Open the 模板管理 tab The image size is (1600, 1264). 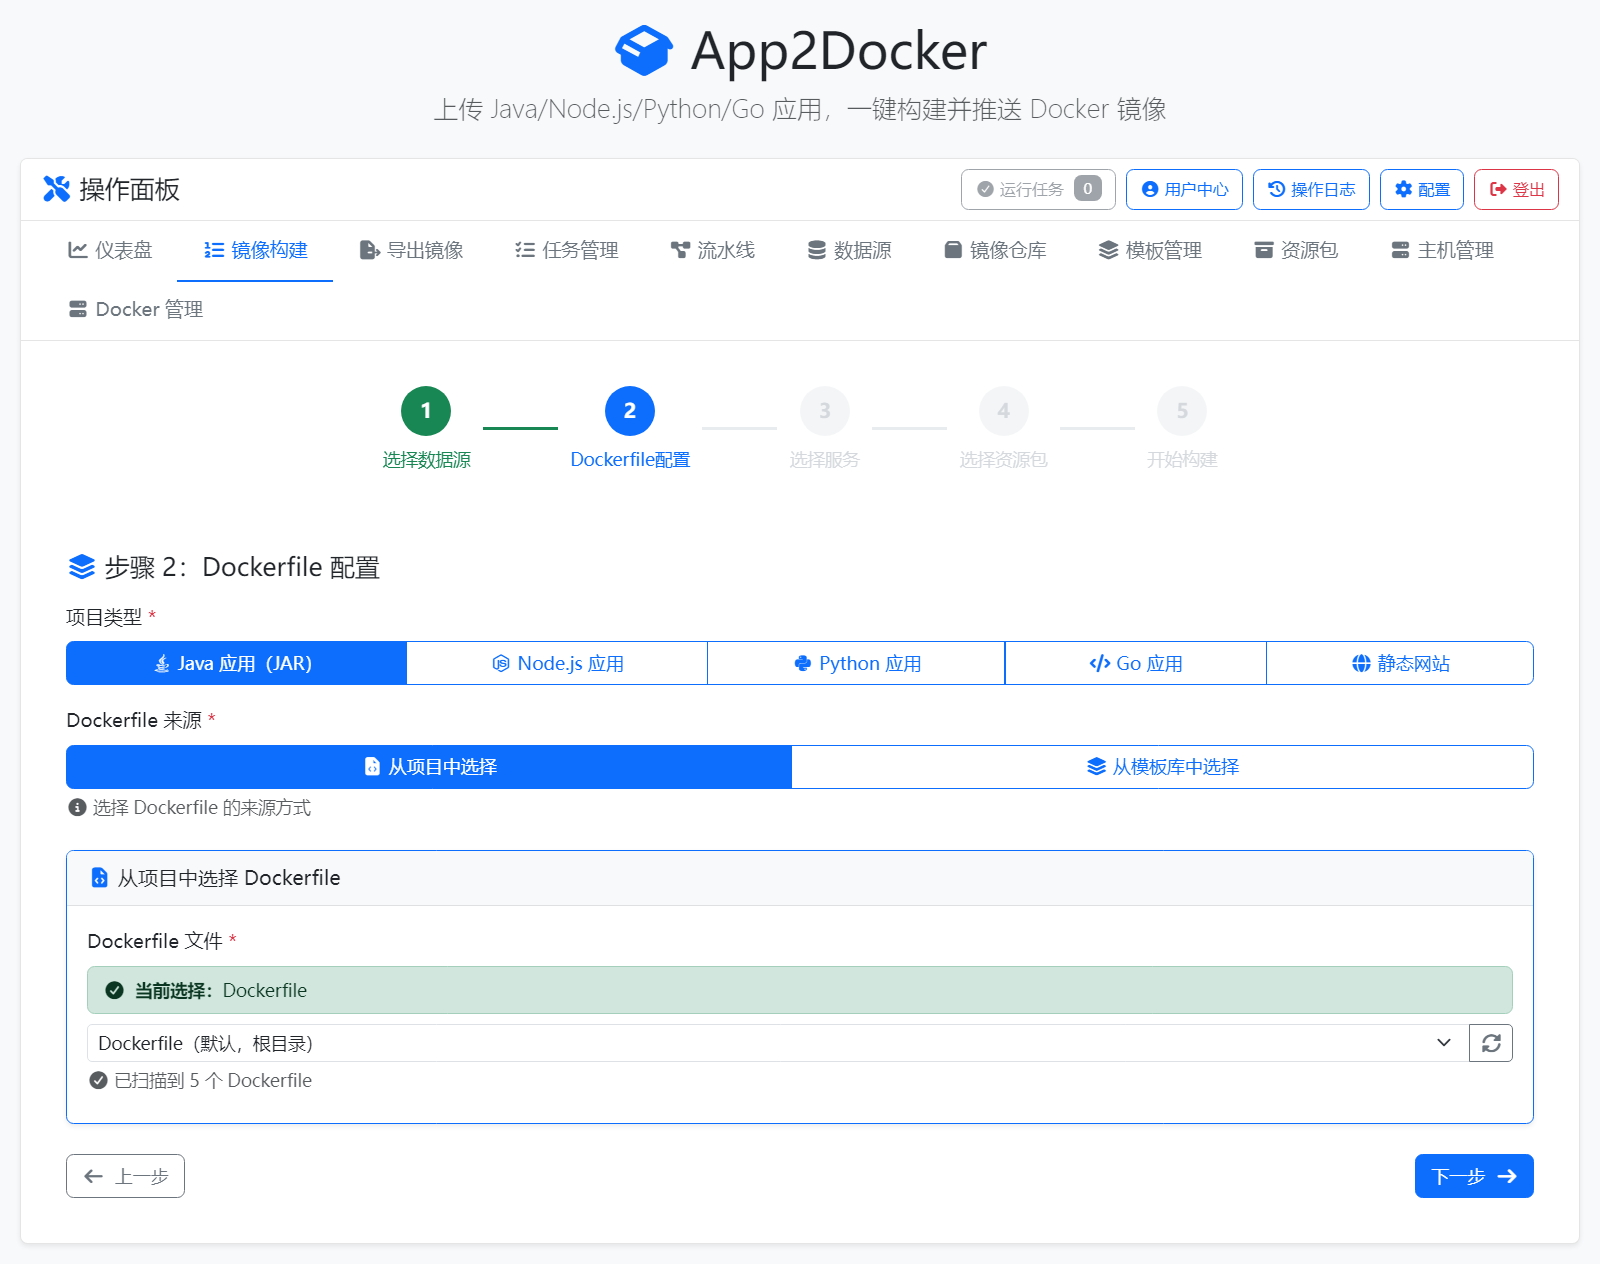1150,250
